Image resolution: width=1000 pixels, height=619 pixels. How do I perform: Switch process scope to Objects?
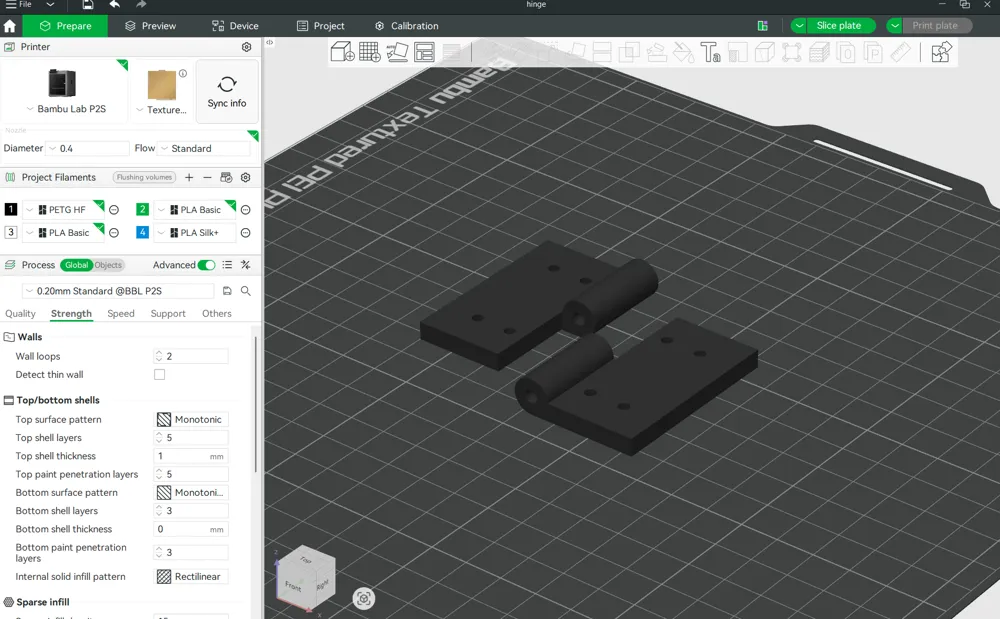click(108, 265)
